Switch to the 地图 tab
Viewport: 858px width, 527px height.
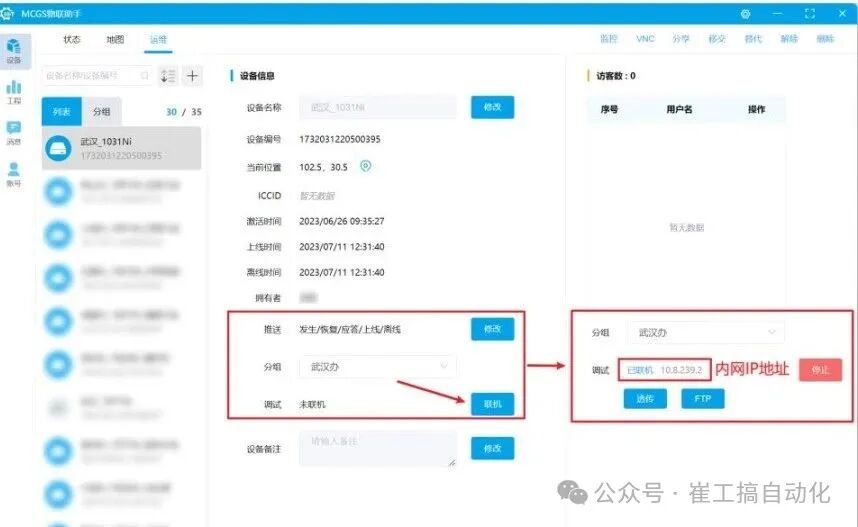pos(115,39)
